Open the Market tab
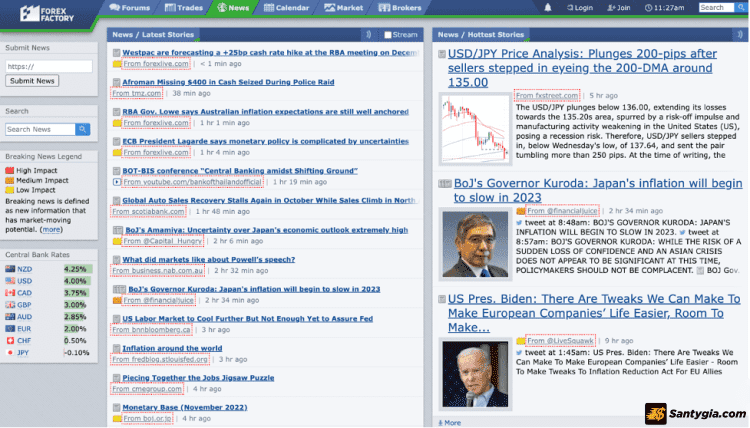The image size is (750, 428). [343, 8]
